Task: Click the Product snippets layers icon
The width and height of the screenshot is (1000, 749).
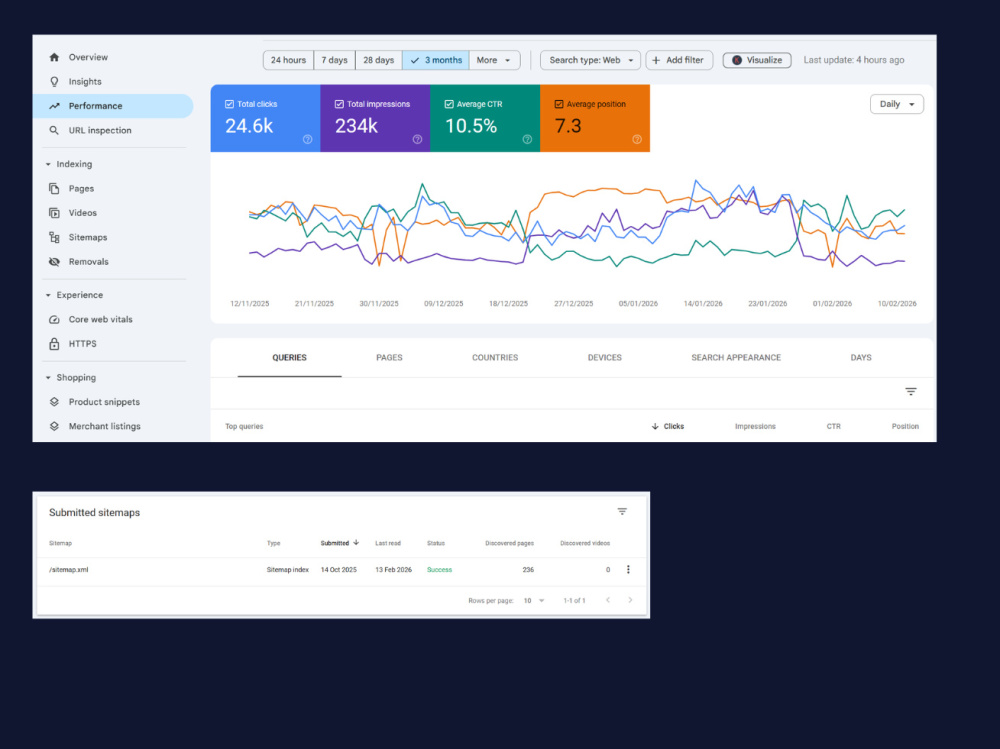Action: point(54,402)
